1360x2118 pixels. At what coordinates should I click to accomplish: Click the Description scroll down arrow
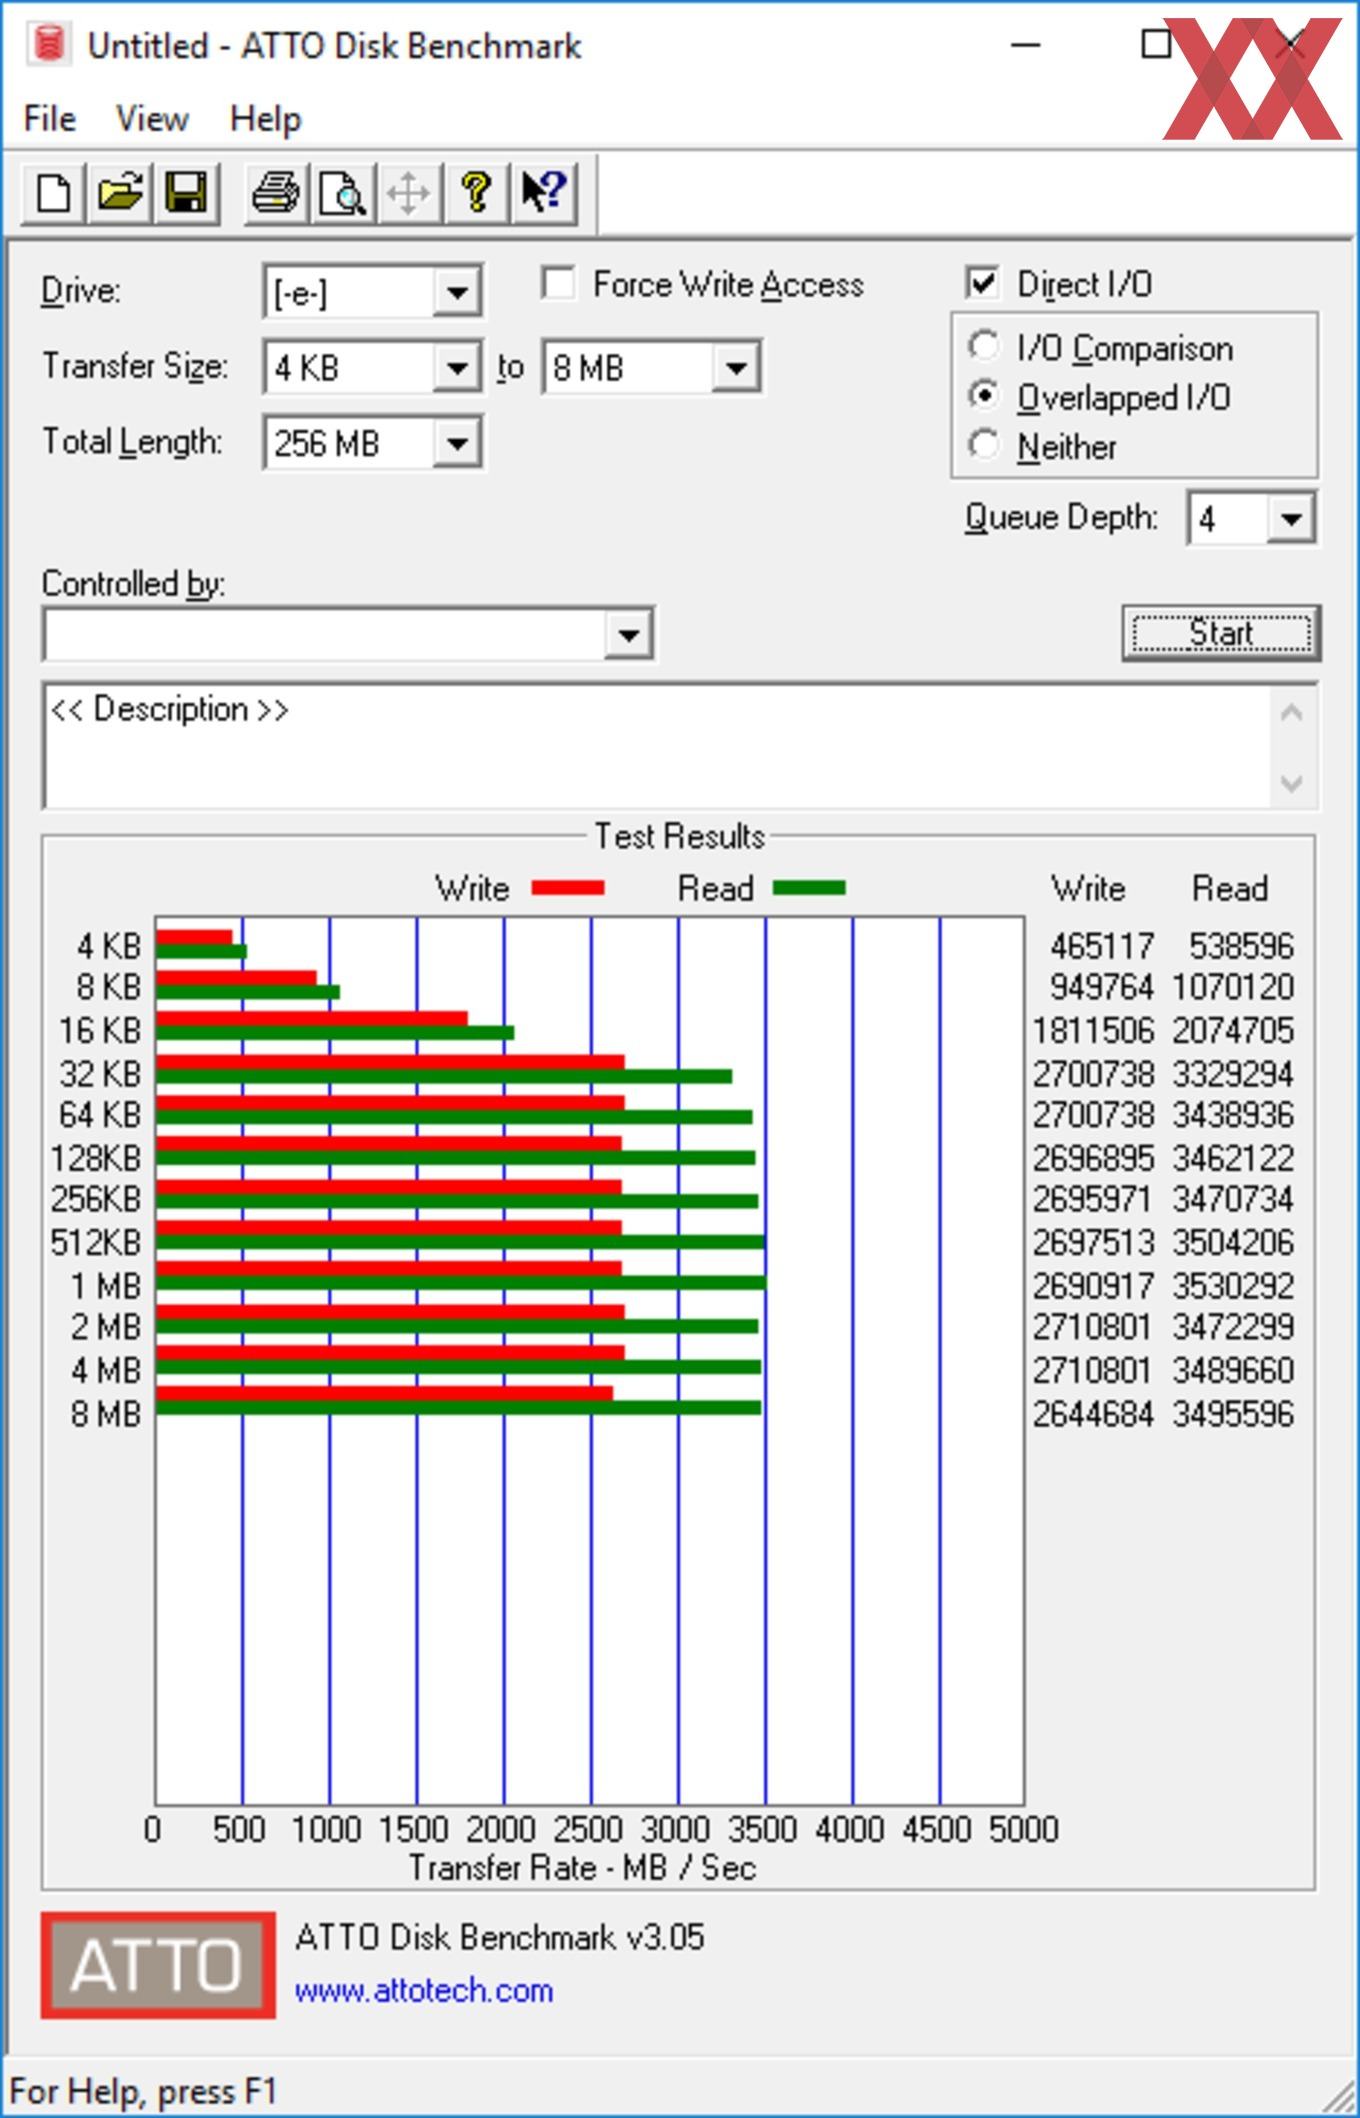coord(1292,782)
